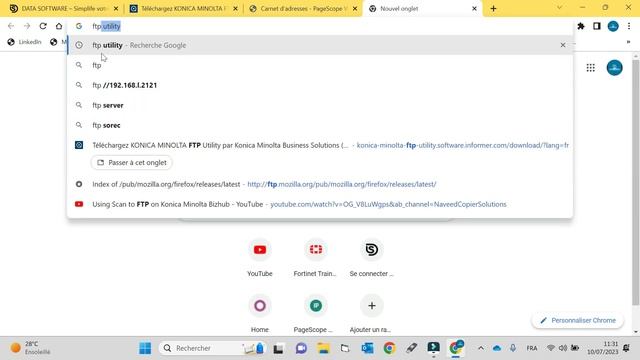Open the Google account avatar on page
The width and height of the screenshot is (640, 360).
[x=614, y=68]
